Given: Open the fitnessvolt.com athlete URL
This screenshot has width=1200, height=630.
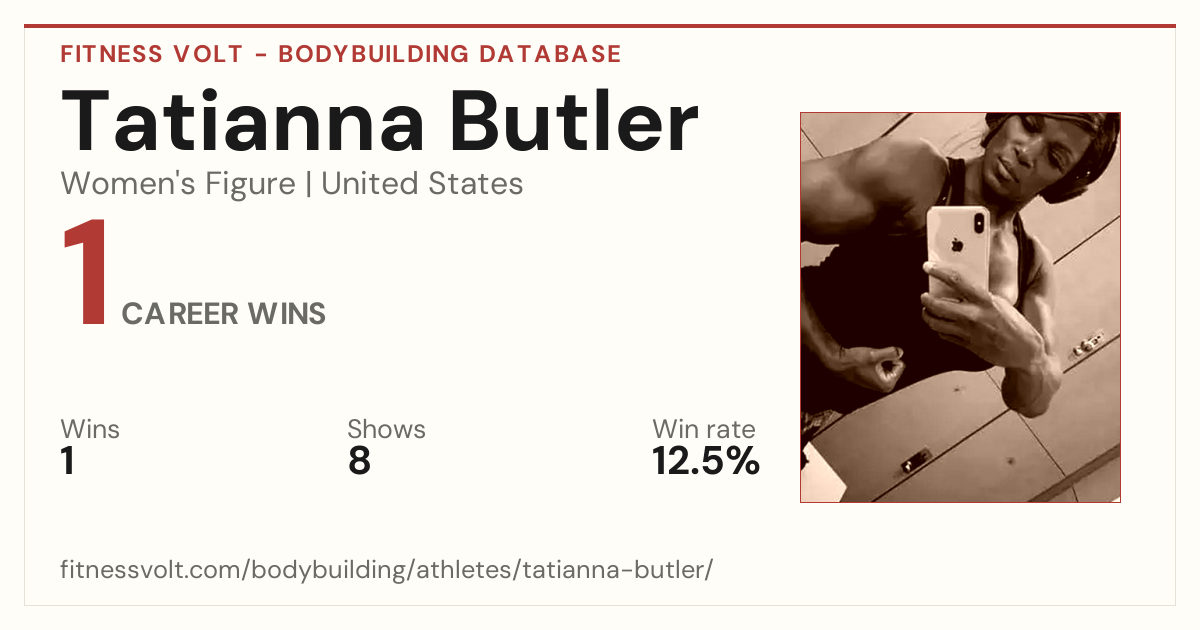Looking at the screenshot, I should click(386, 571).
